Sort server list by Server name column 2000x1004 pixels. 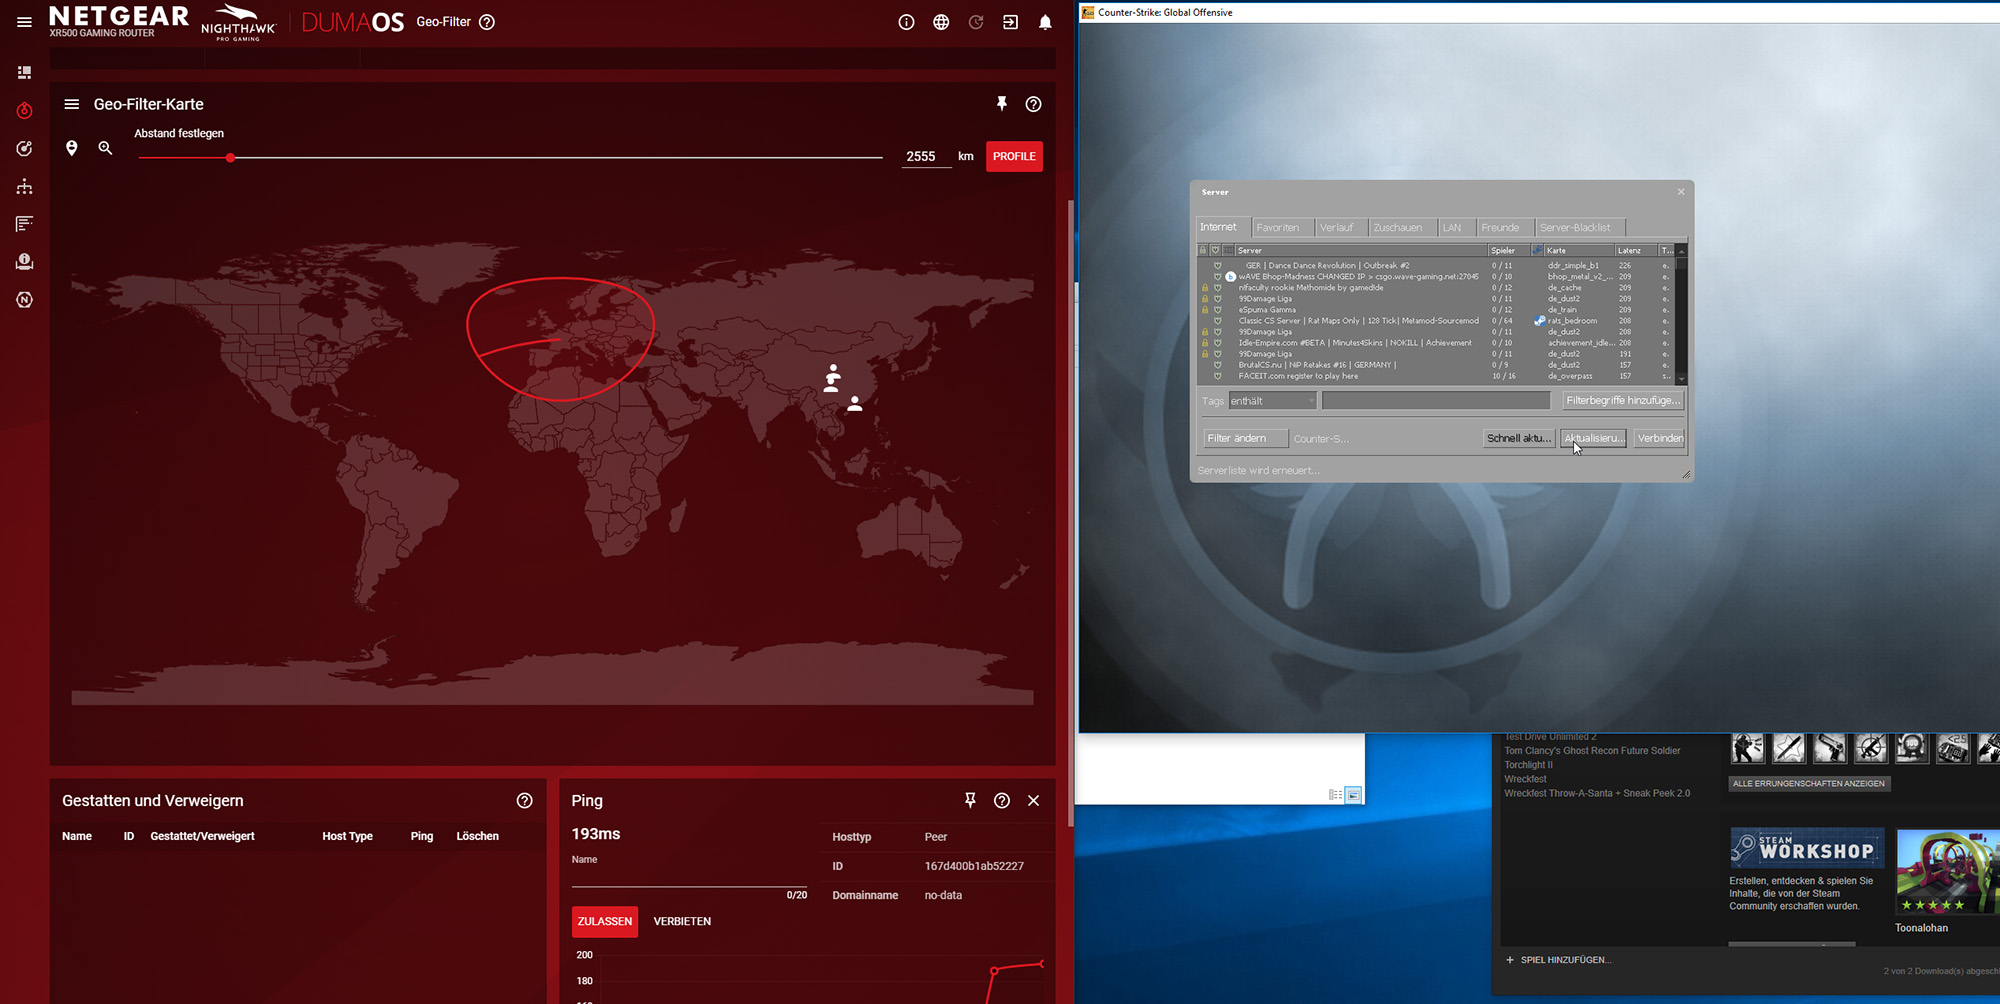point(1361,250)
